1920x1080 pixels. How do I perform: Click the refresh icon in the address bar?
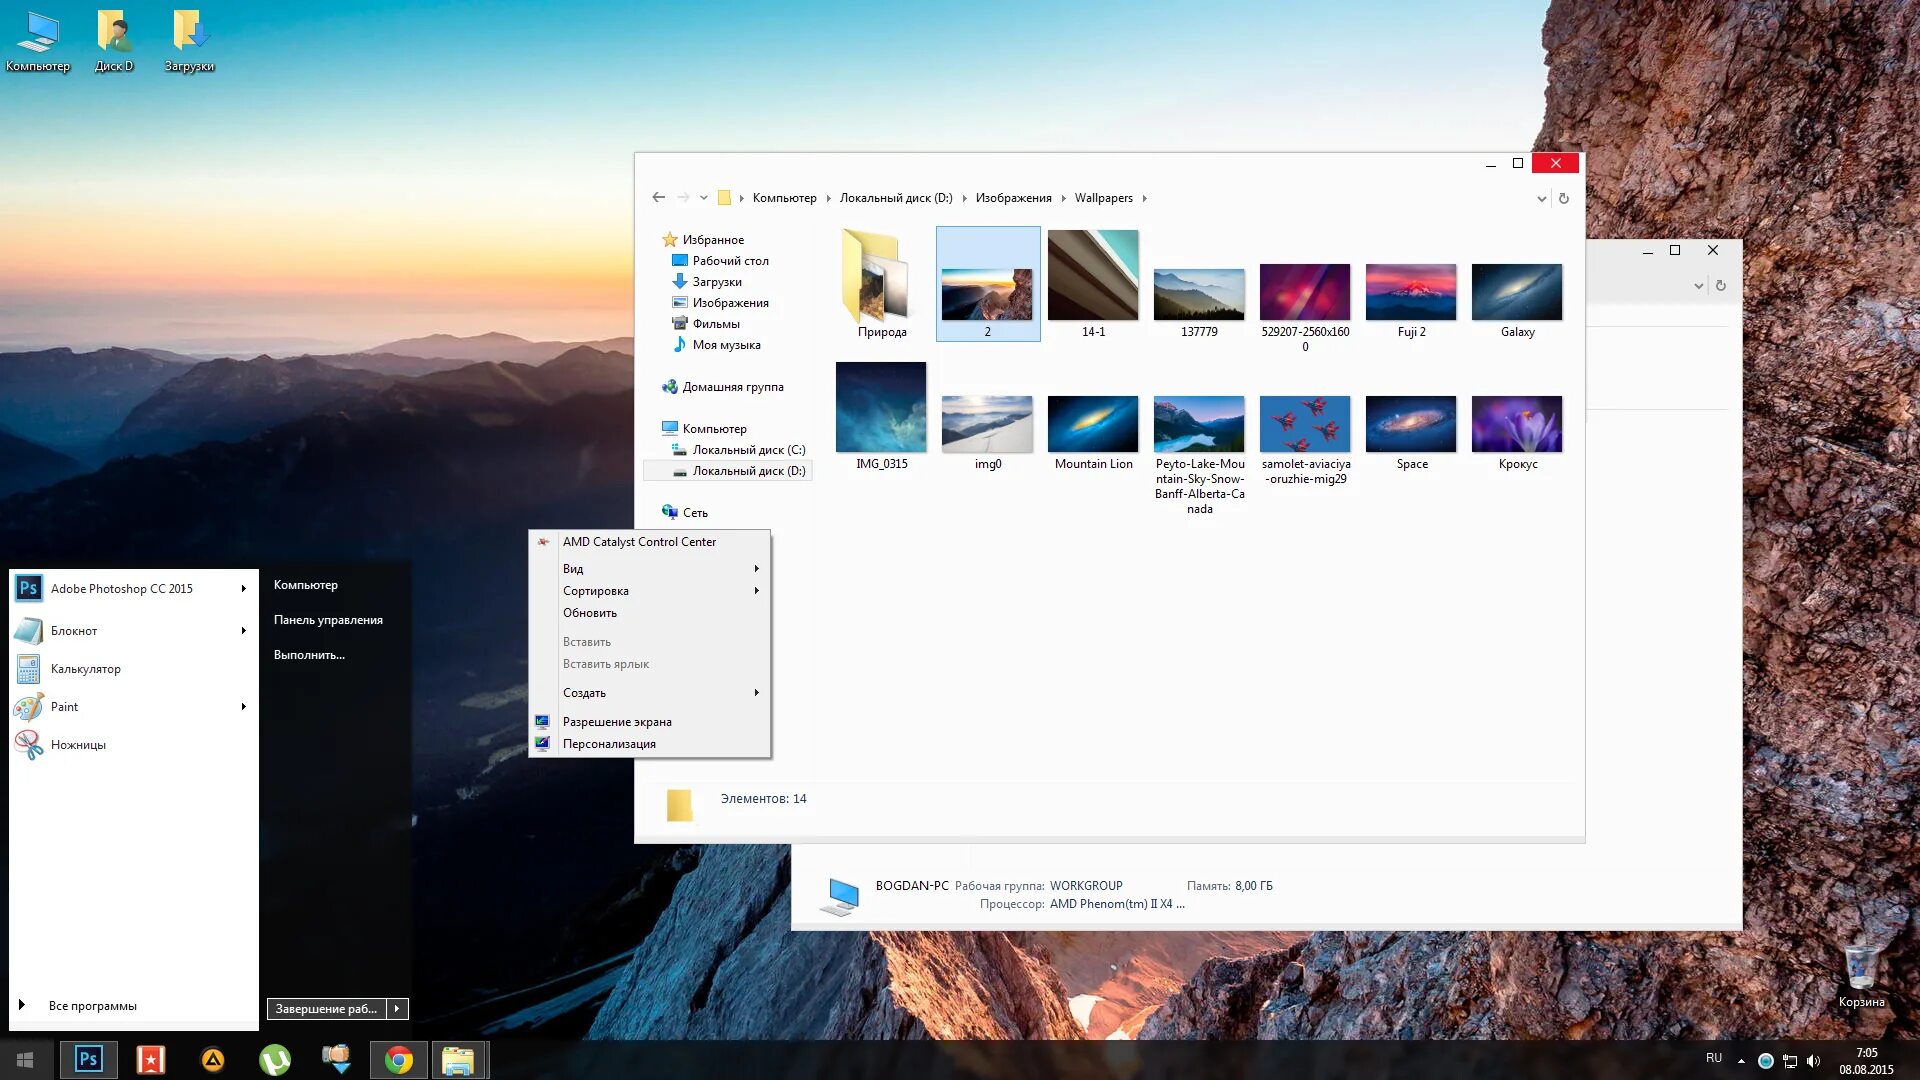[x=1564, y=198]
